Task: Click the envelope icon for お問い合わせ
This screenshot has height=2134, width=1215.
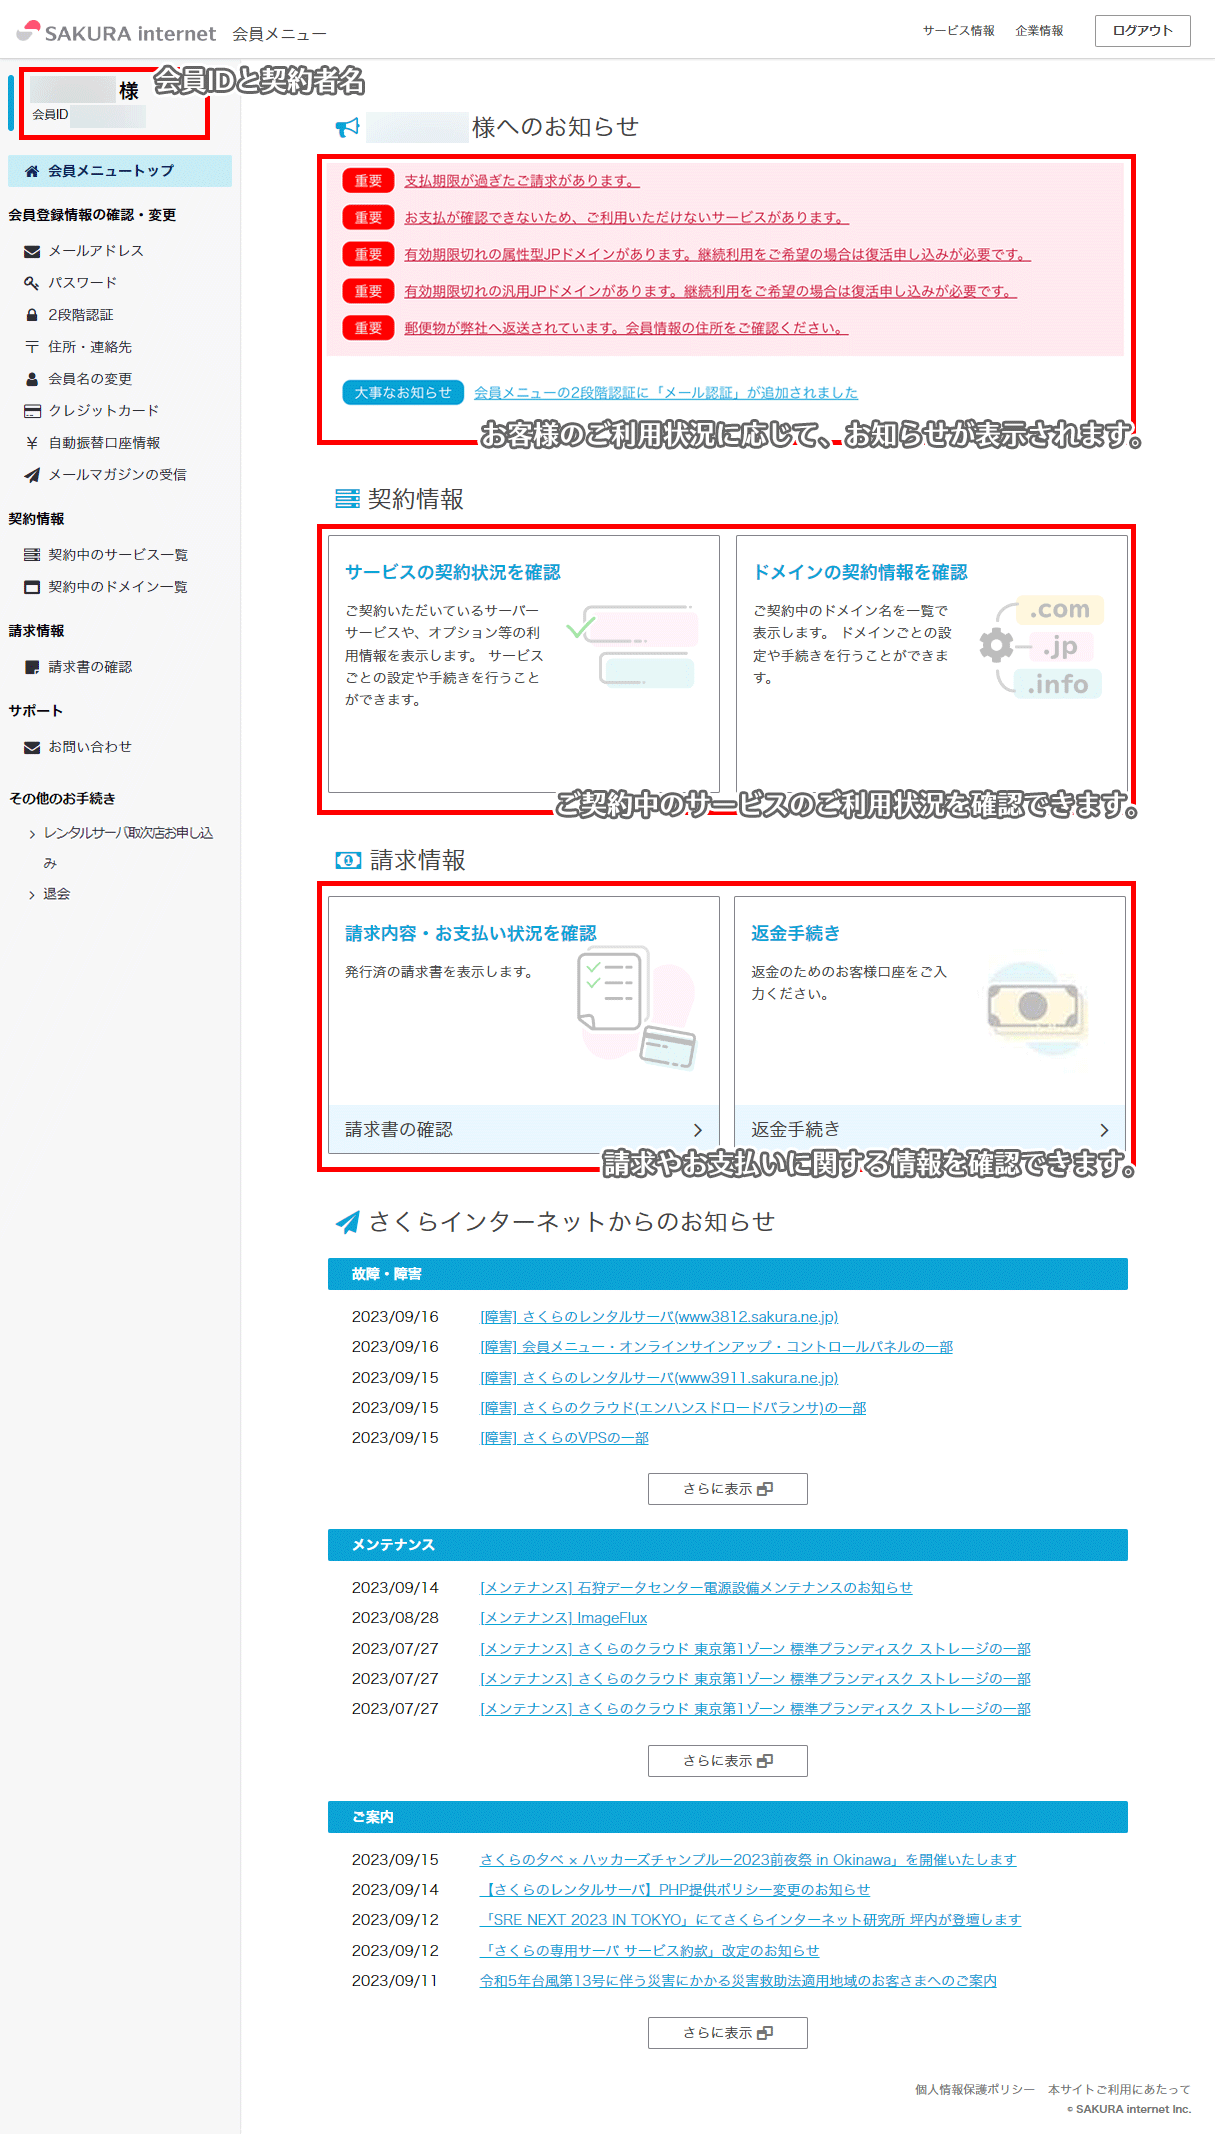Action: point(32,747)
